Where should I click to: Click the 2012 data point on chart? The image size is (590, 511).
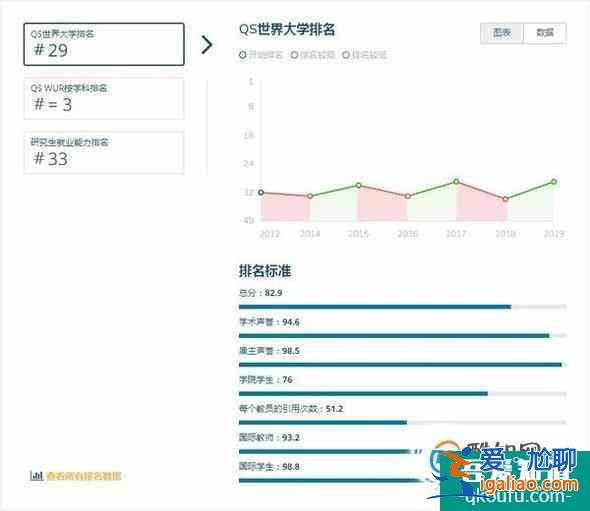(x=261, y=193)
